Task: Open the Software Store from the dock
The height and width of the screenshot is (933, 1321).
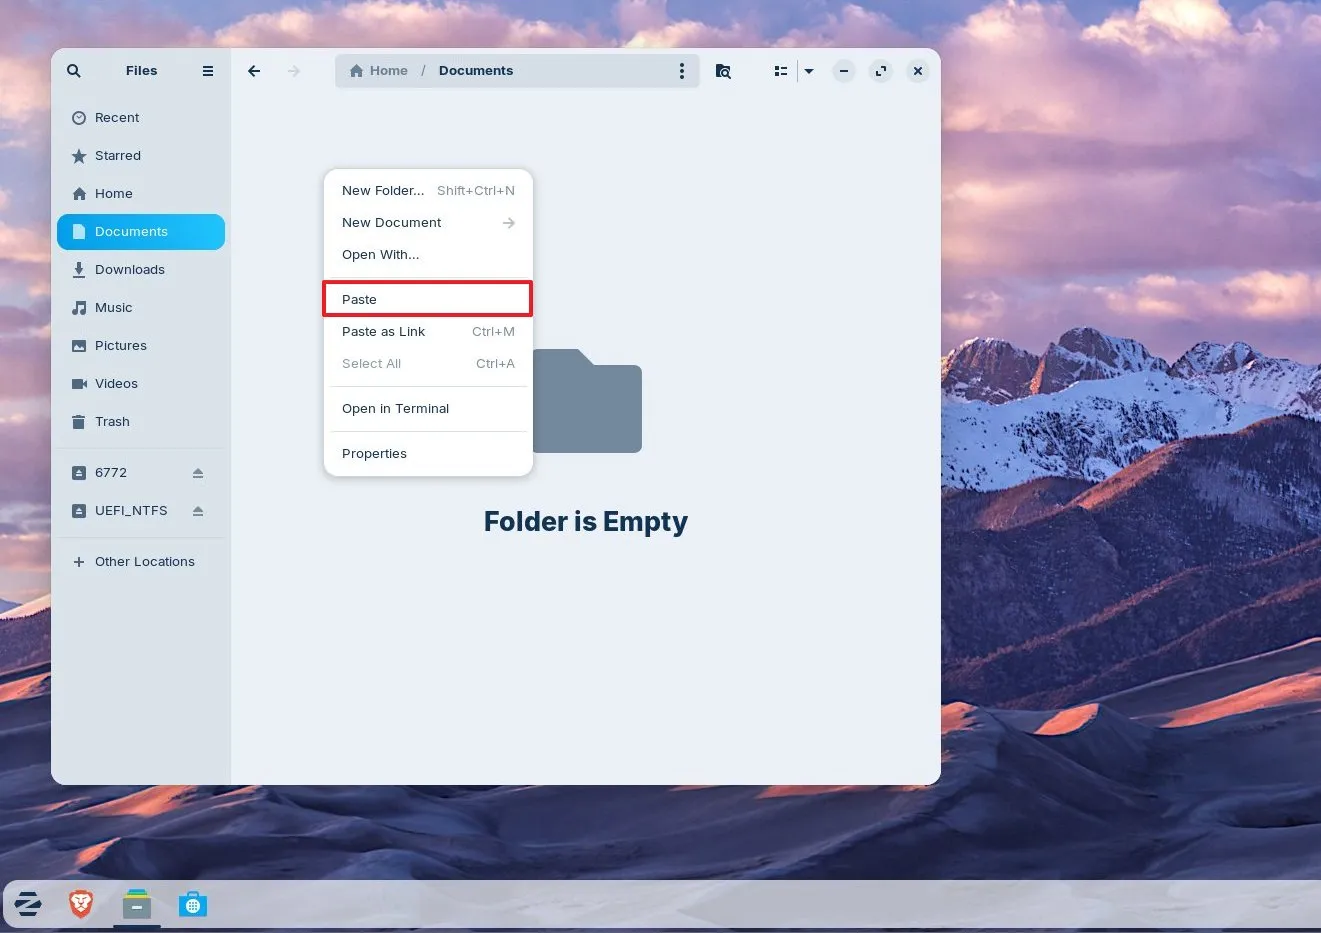Action: pyautogui.click(x=192, y=904)
